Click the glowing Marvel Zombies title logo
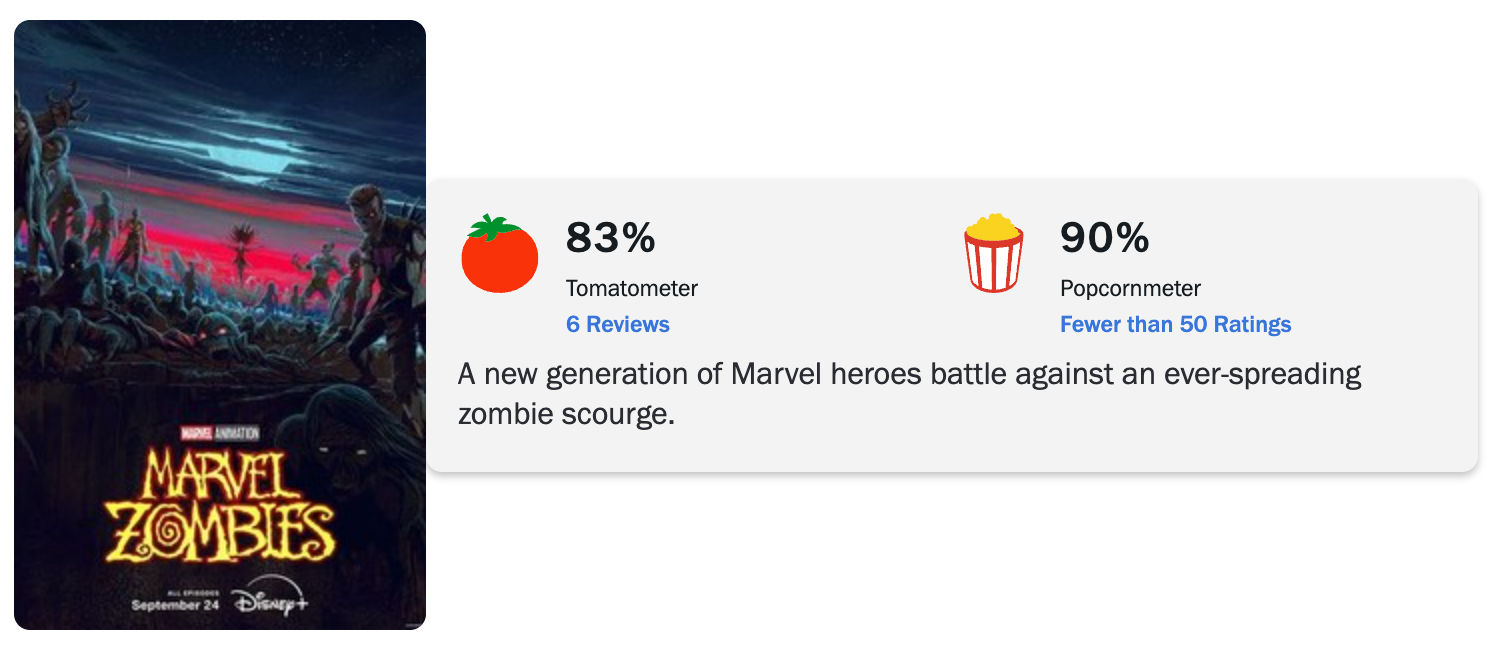Viewport: 1492px width, 652px height. coord(219,506)
